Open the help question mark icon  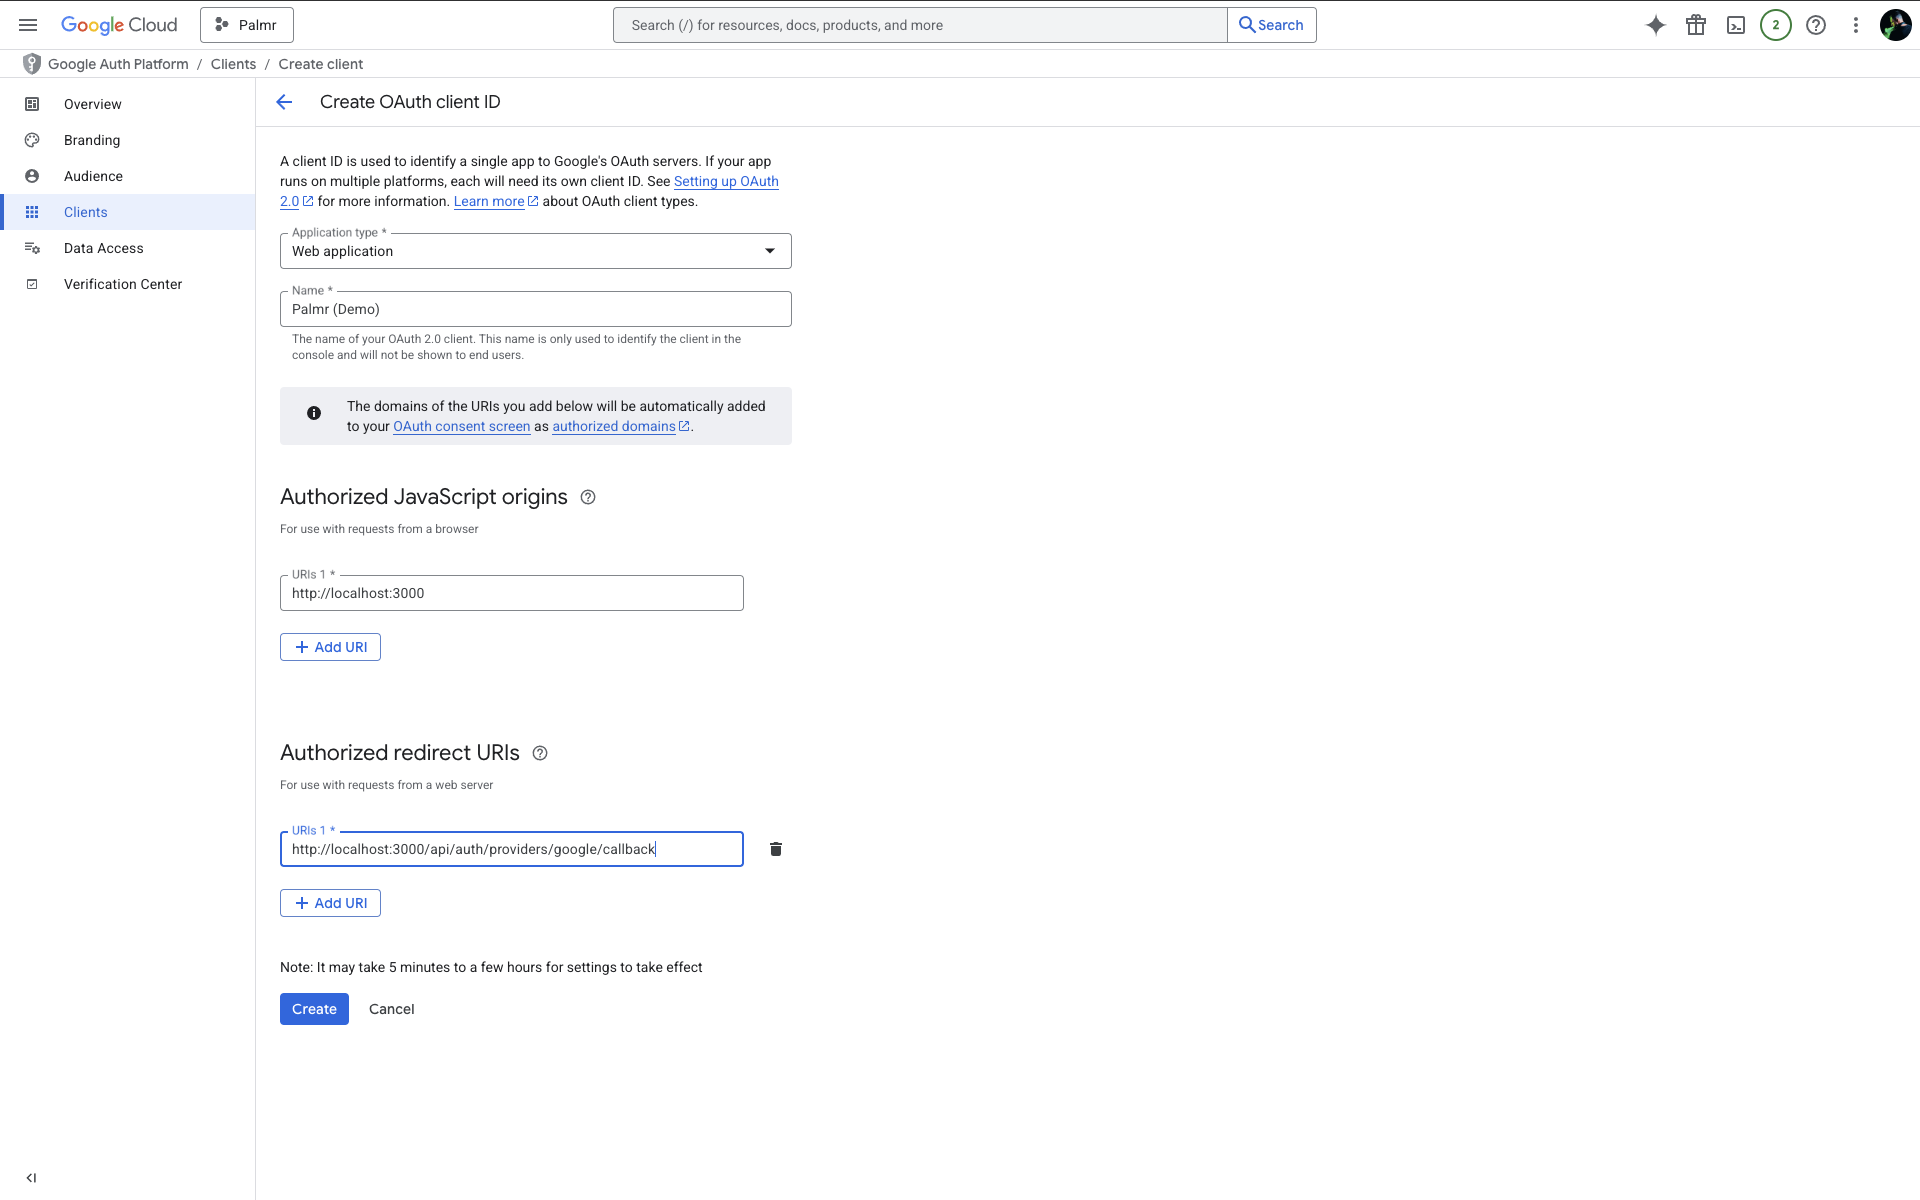[x=1816, y=25]
